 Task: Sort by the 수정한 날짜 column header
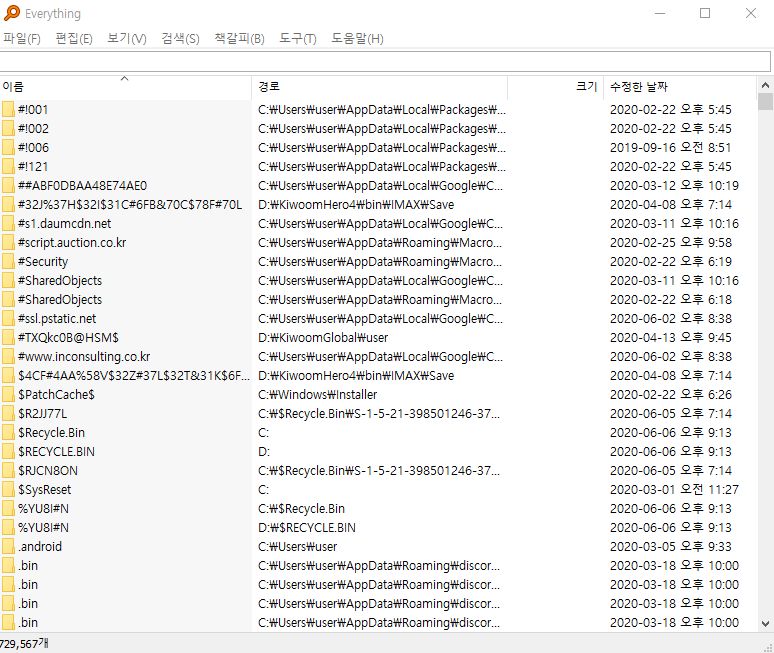[680, 87]
